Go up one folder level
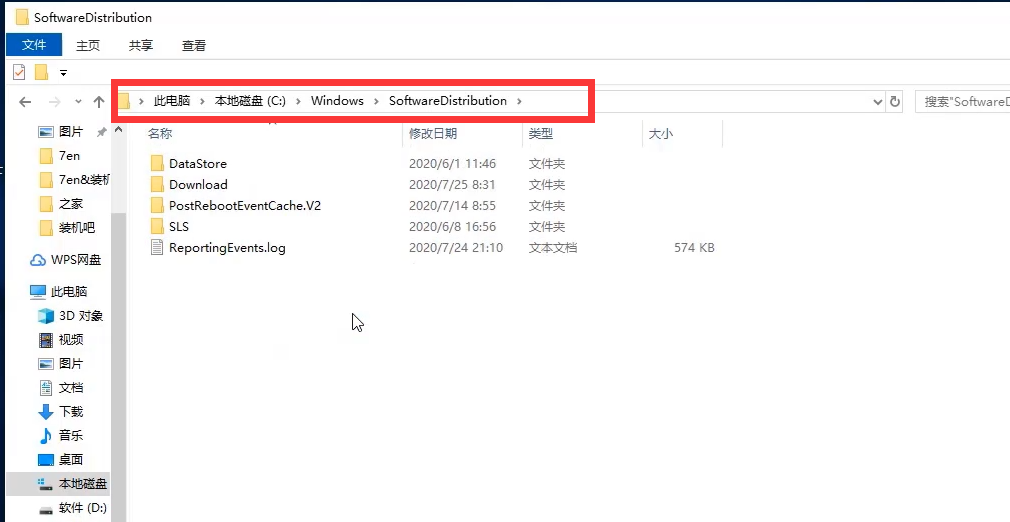 [x=99, y=101]
